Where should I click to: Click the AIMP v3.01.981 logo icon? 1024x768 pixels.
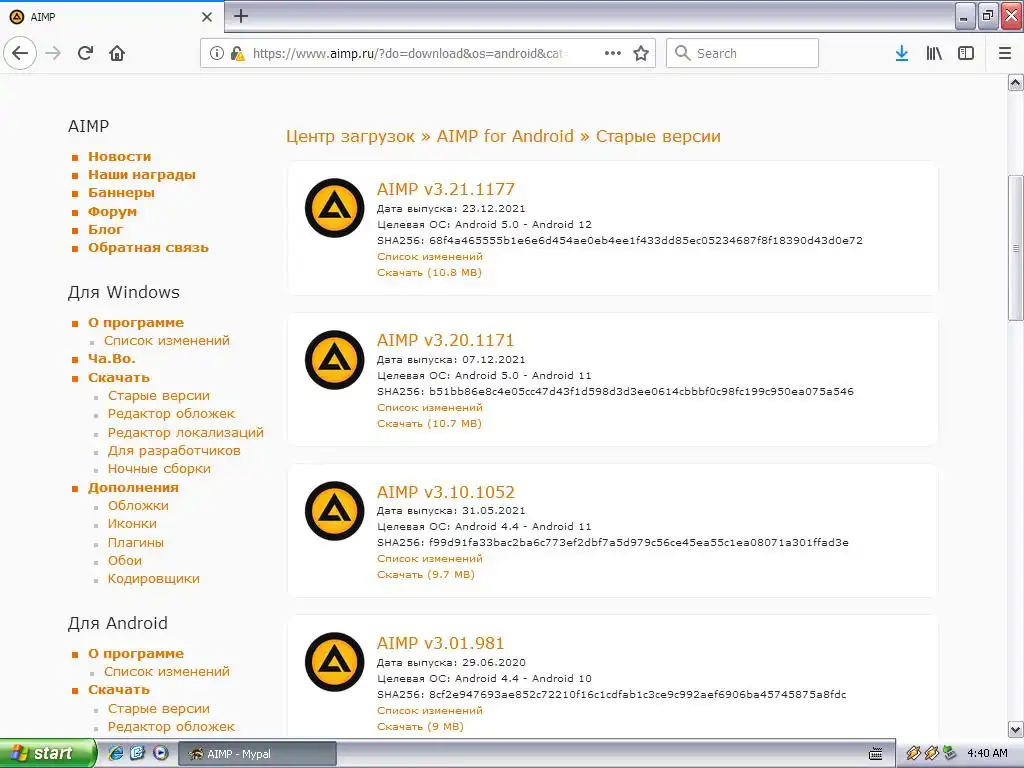334,662
